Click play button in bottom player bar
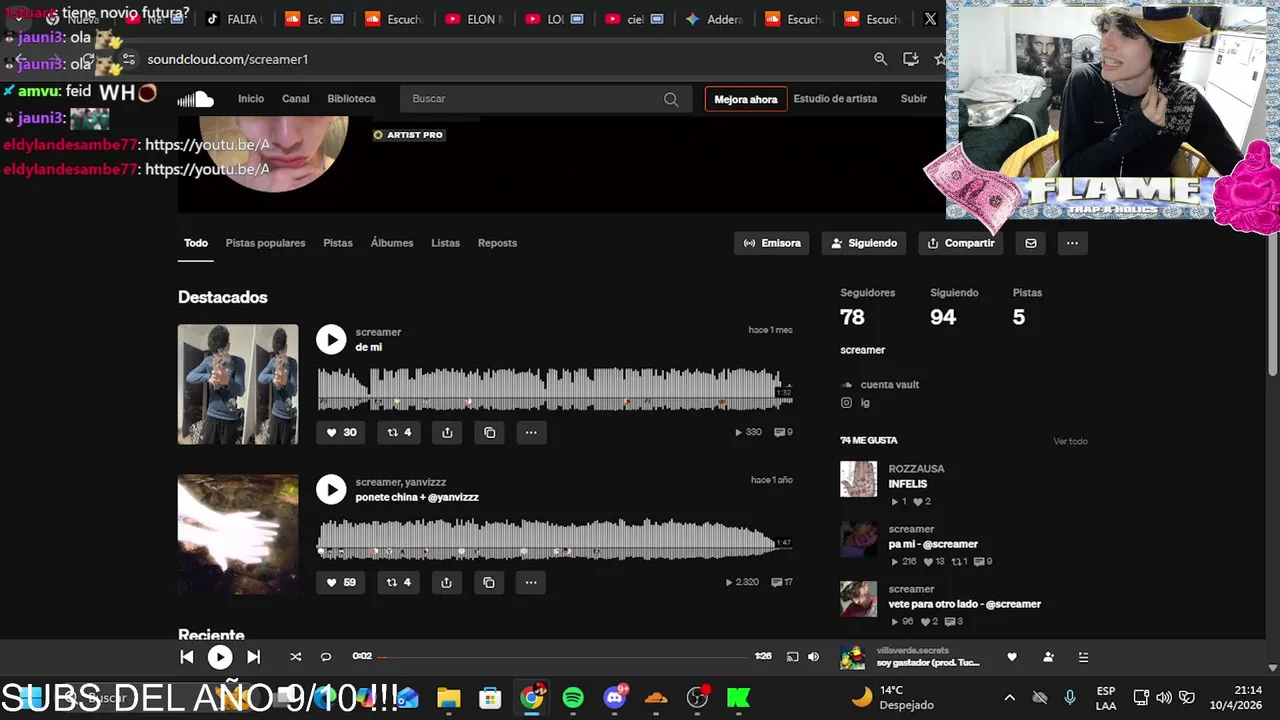 pos(220,657)
